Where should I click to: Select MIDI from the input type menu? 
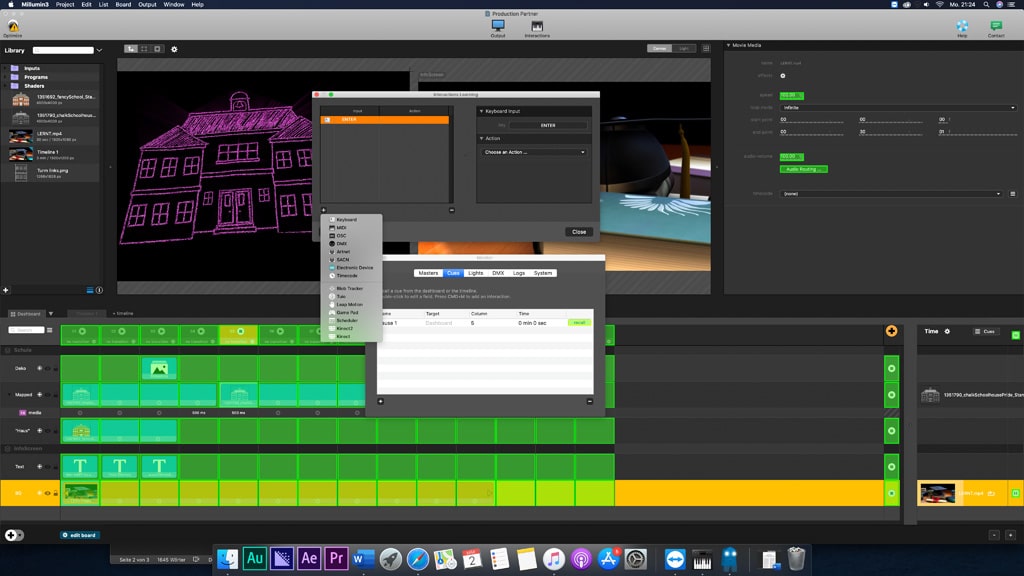click(342, 227)
